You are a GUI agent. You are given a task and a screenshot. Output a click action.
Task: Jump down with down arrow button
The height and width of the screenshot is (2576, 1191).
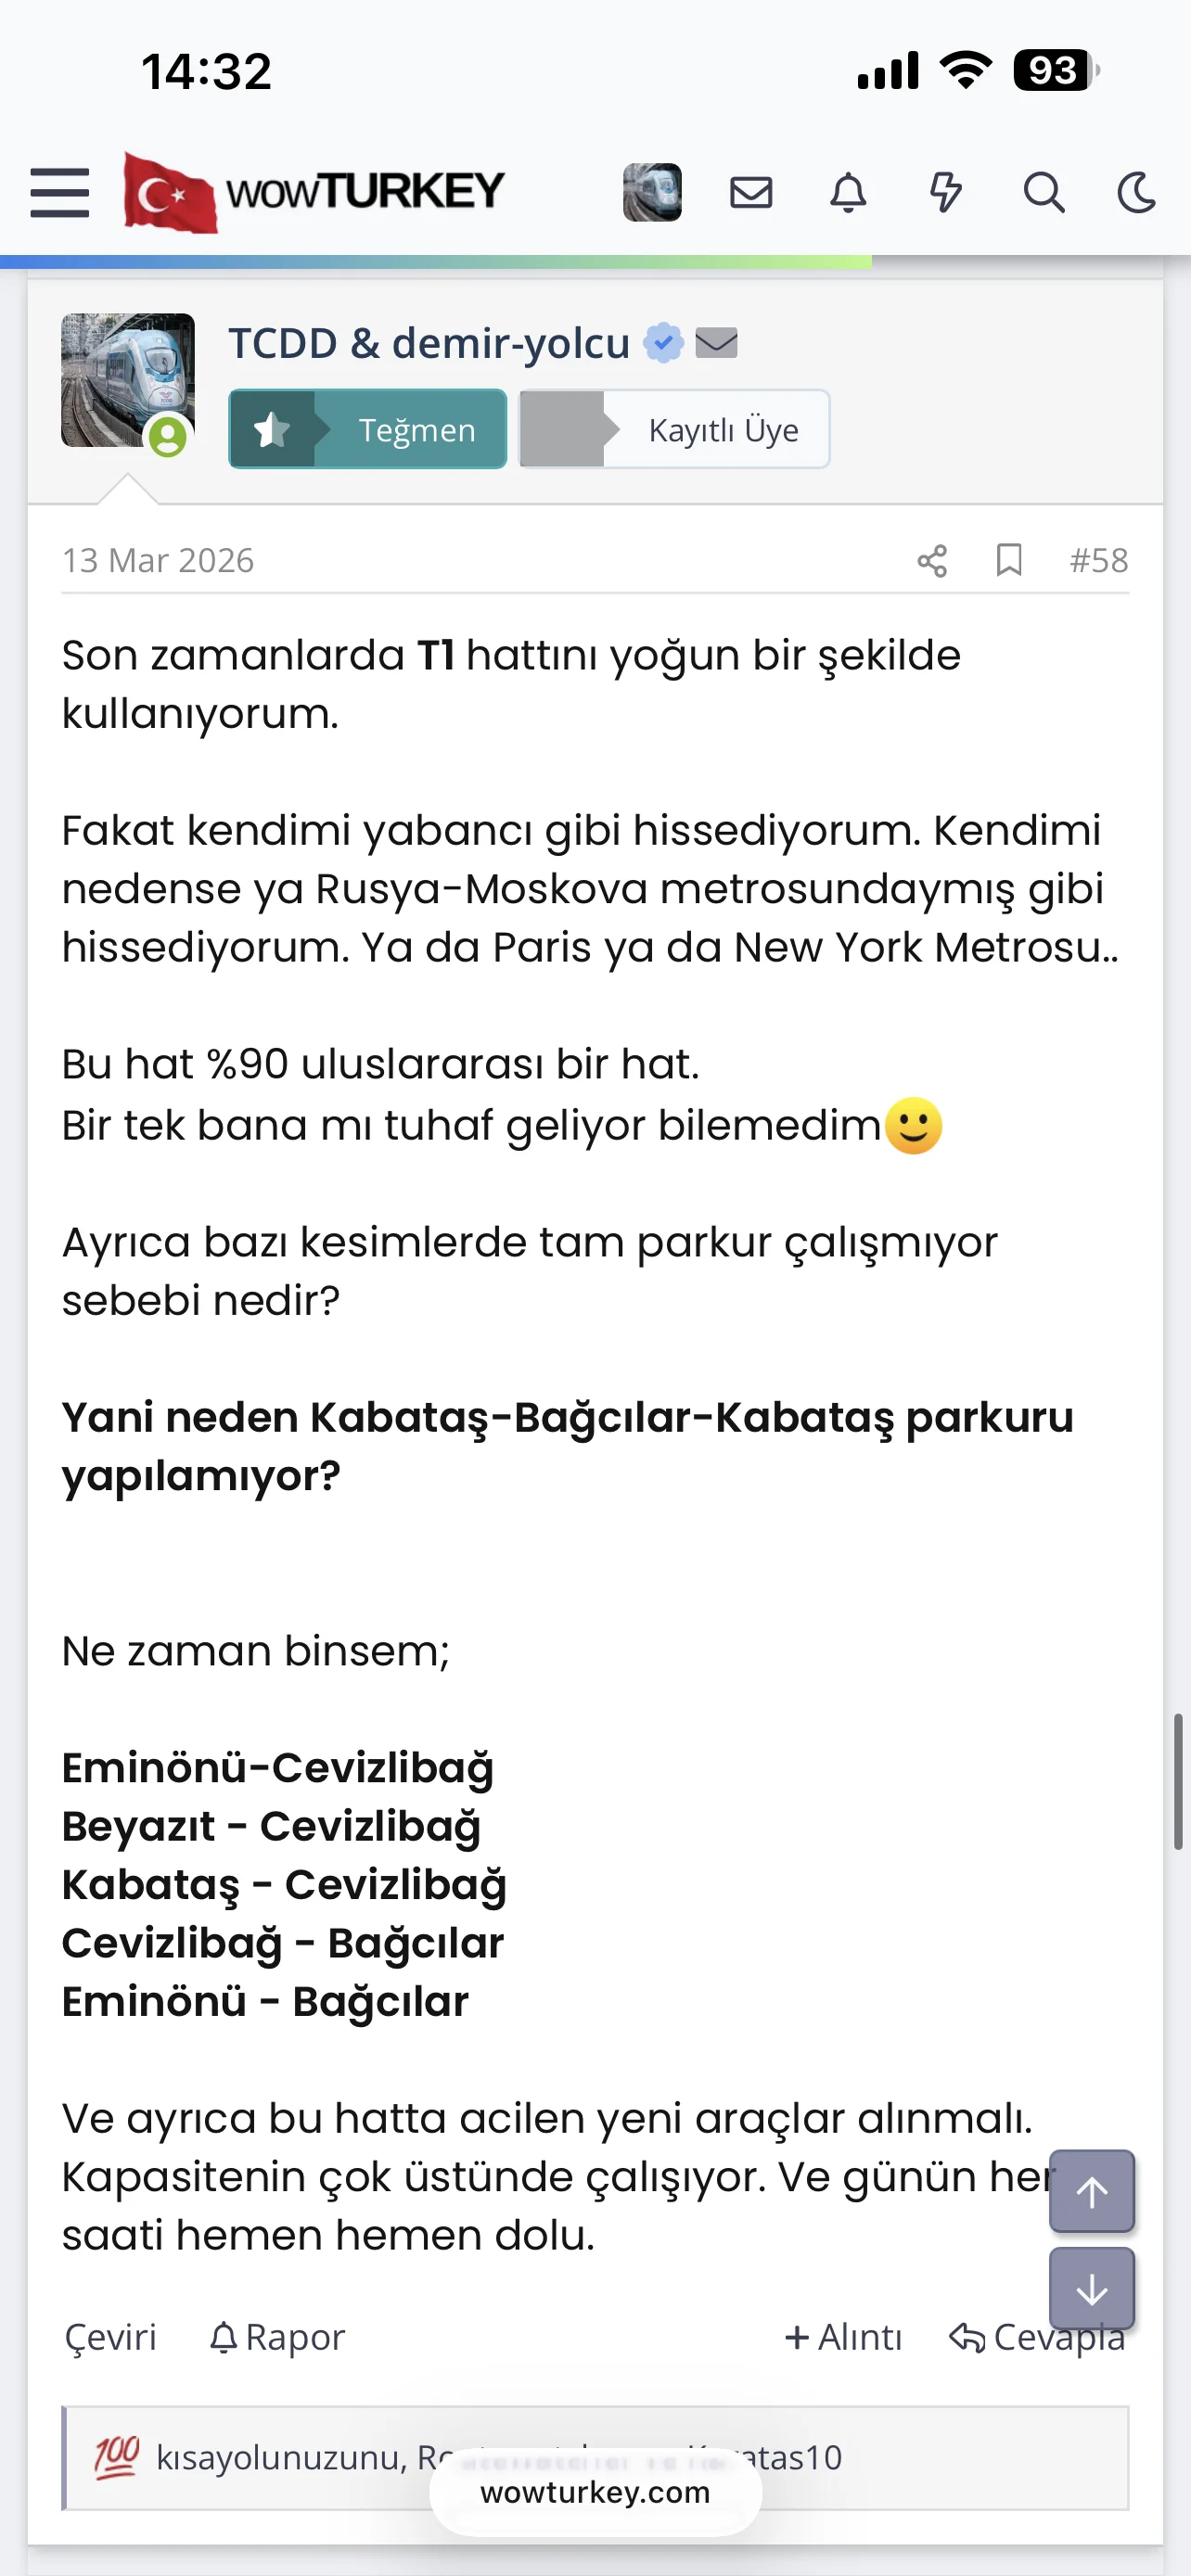(1091, 2288)
